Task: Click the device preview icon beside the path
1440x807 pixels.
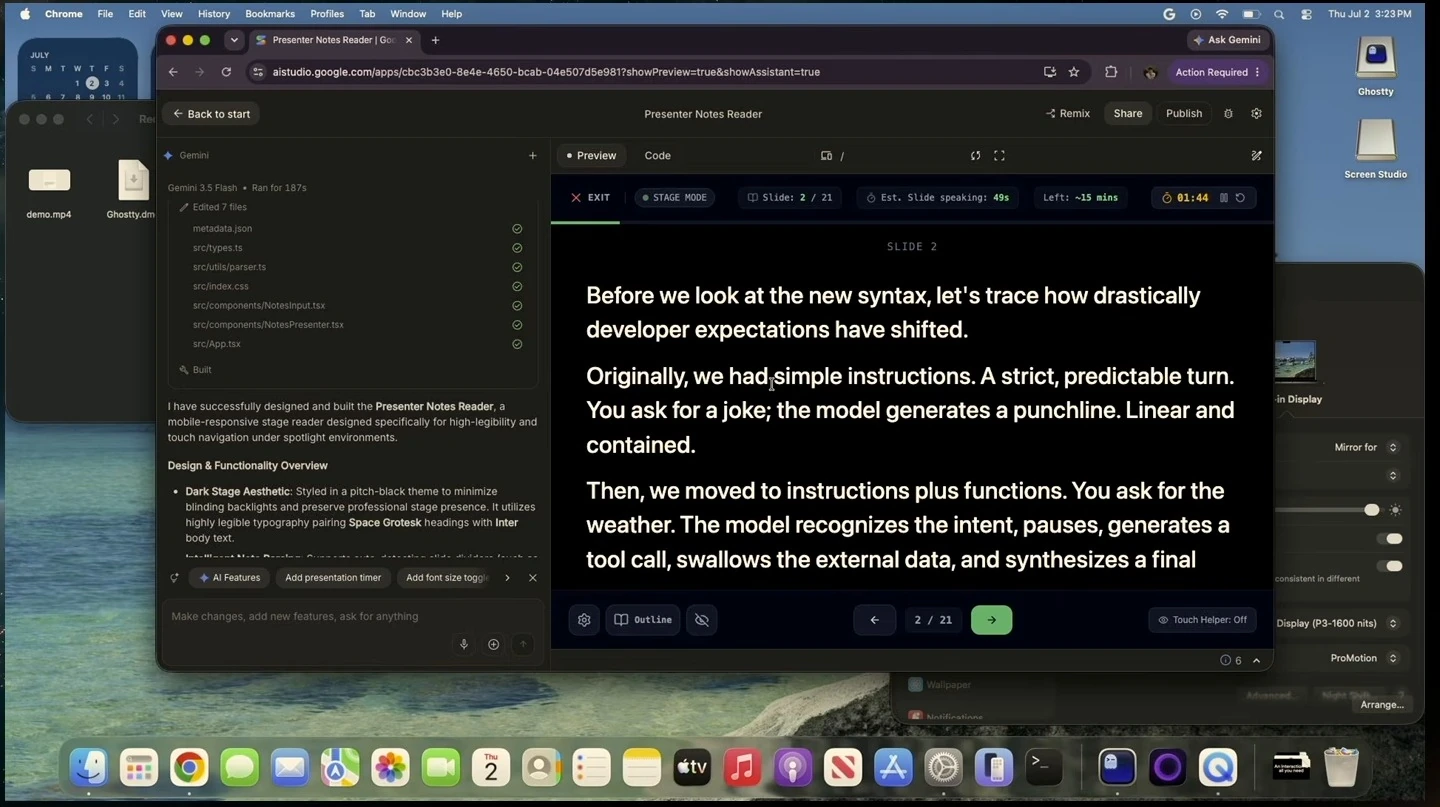Action: click(826, 156)
